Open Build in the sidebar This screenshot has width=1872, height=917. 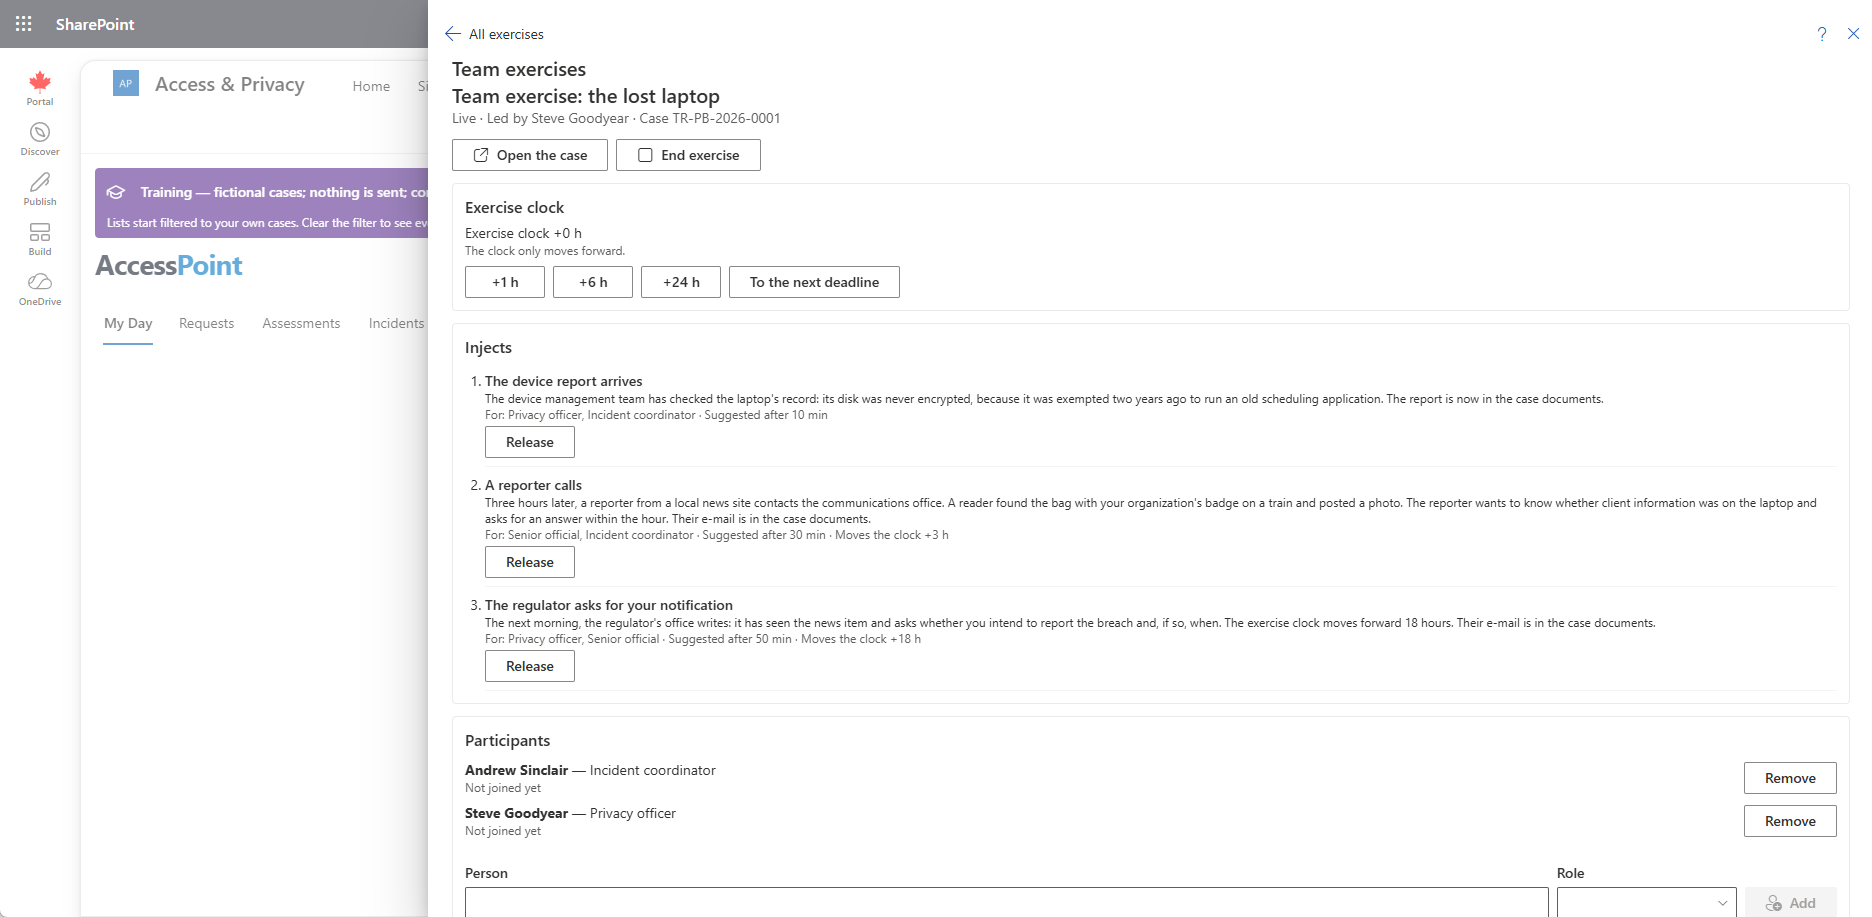pyautogui.click(x=40, y=239)
